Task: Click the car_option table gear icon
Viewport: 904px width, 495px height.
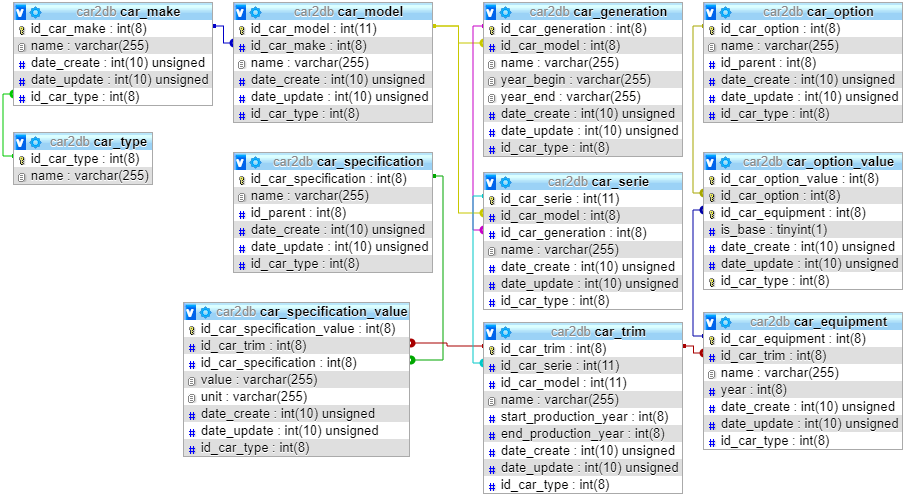Action: pos(726,12)
